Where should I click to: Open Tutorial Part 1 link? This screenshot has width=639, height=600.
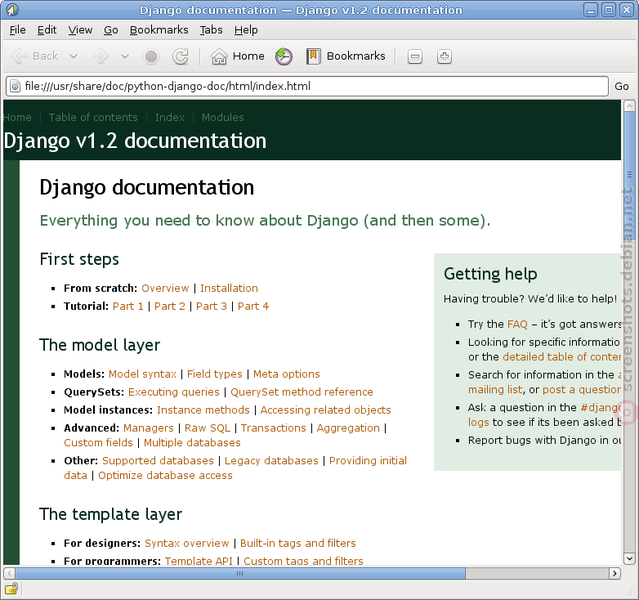128,306
